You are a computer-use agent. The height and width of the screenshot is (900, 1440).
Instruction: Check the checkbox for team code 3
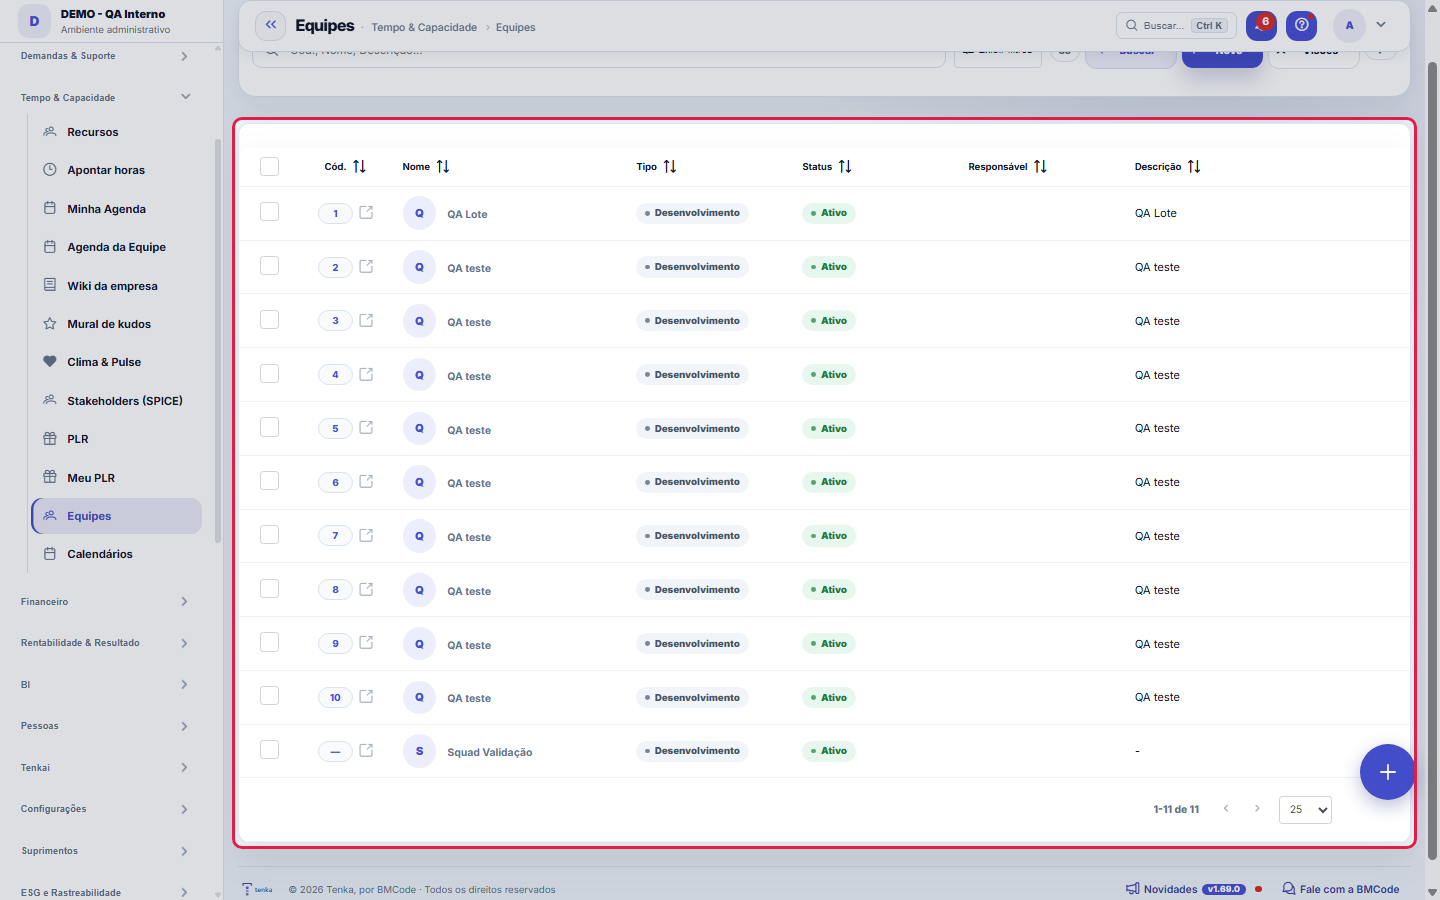(x=269, y=320)
